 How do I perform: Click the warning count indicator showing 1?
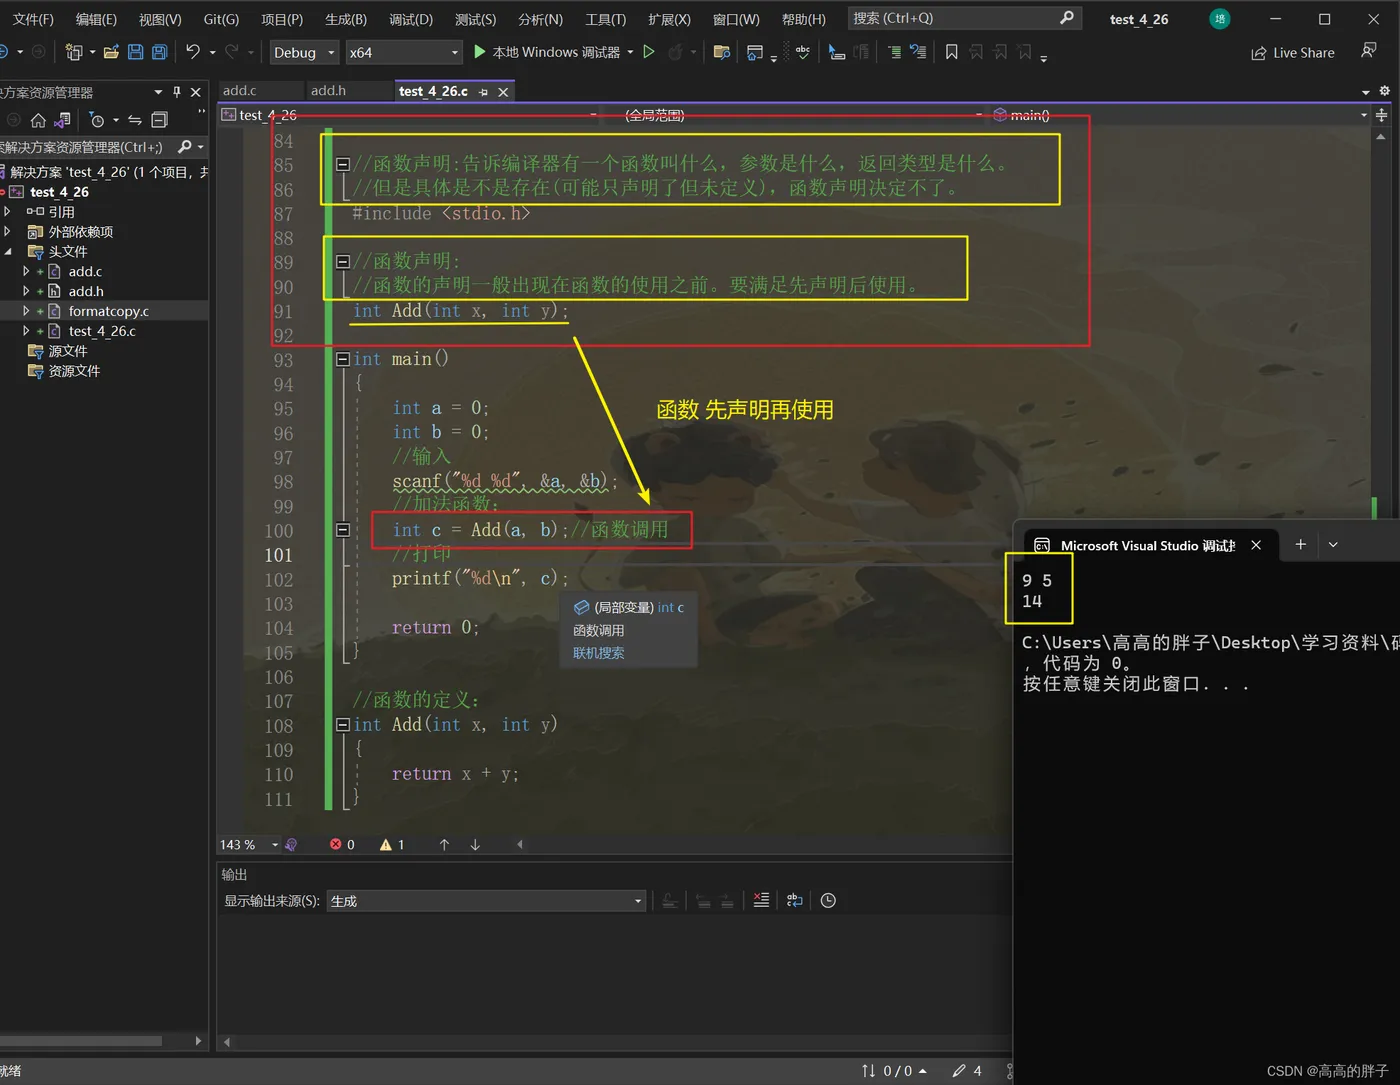(392, 845)
